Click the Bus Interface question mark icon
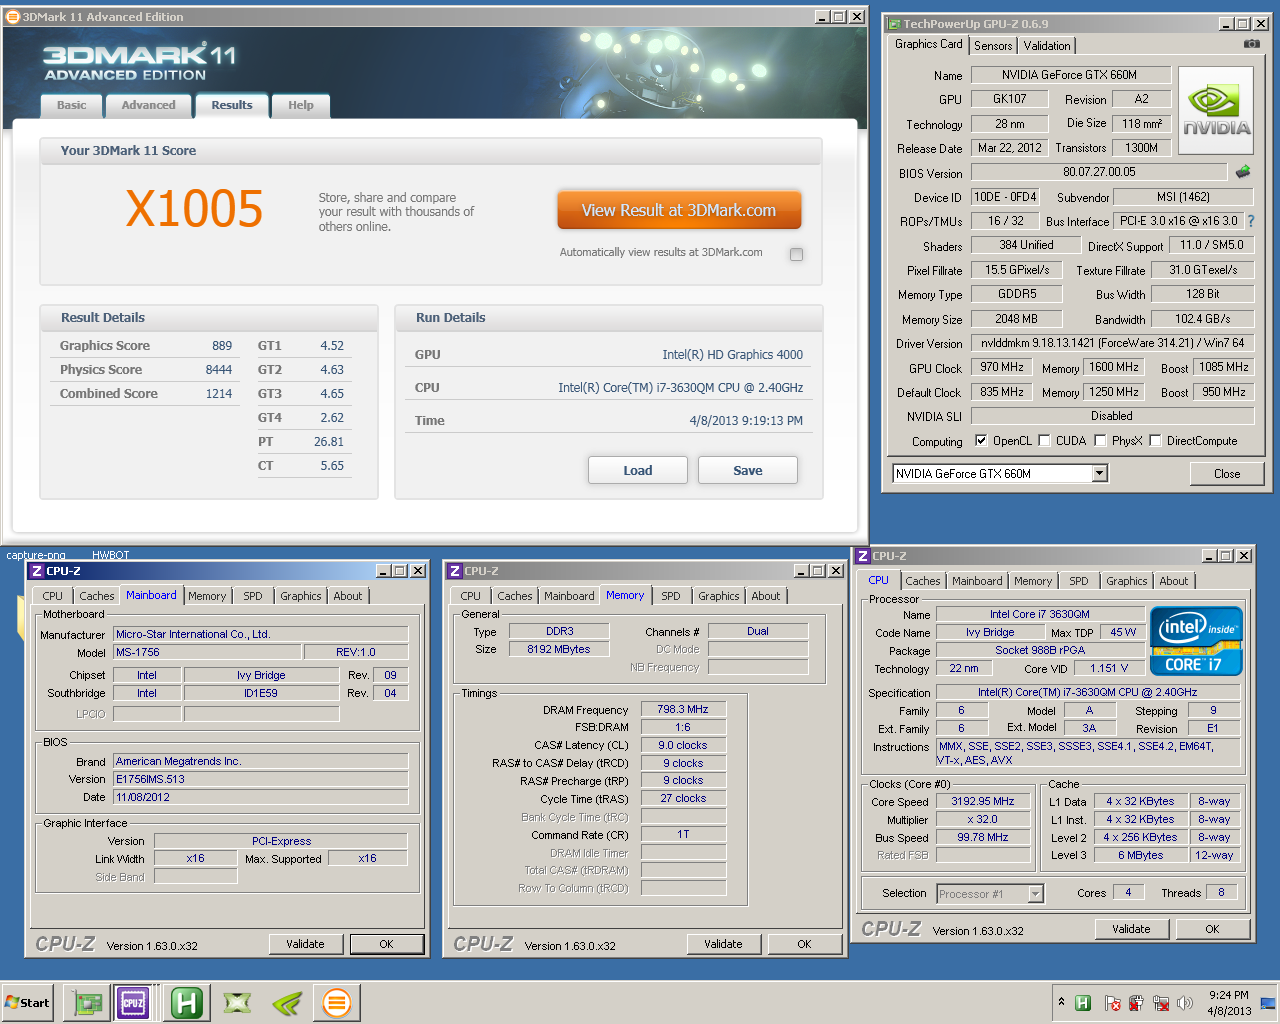 1250,221
